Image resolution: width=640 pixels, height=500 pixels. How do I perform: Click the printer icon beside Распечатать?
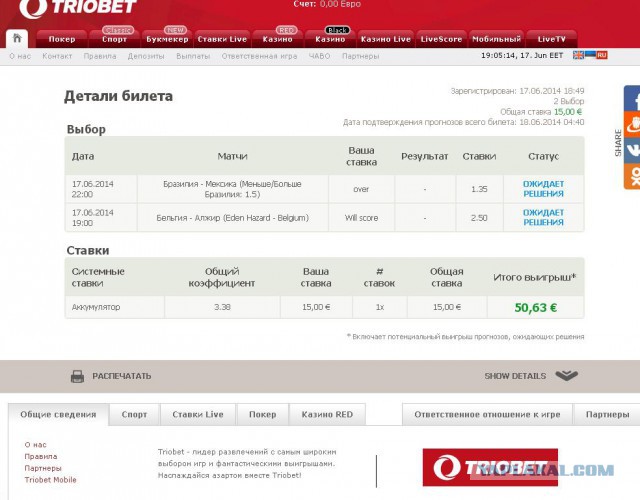77,376
